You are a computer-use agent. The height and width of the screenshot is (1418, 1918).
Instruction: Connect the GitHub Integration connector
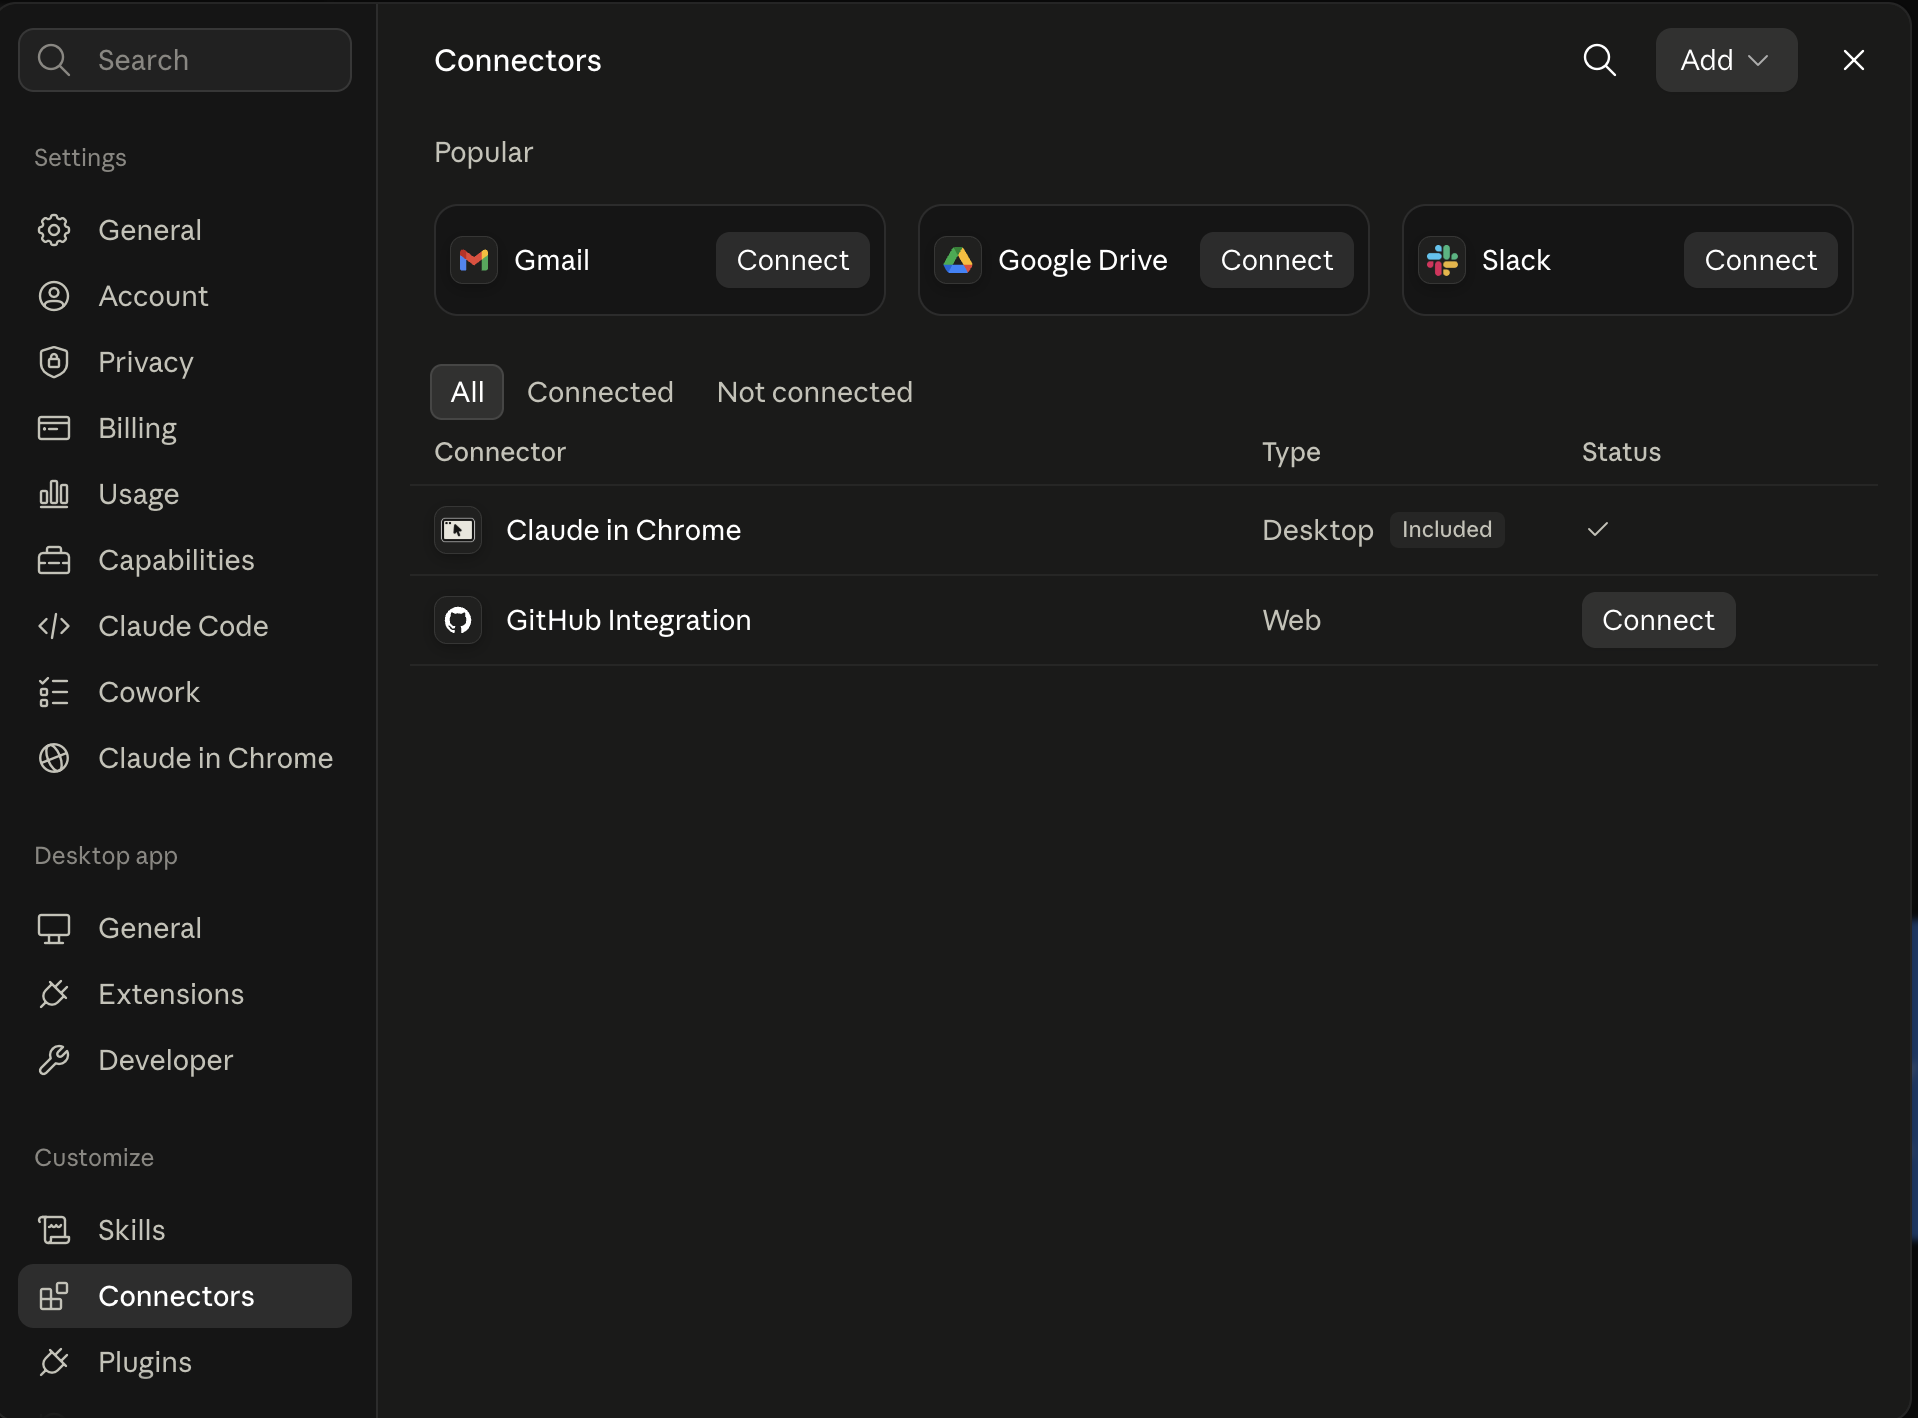[x=1658, y=620]
